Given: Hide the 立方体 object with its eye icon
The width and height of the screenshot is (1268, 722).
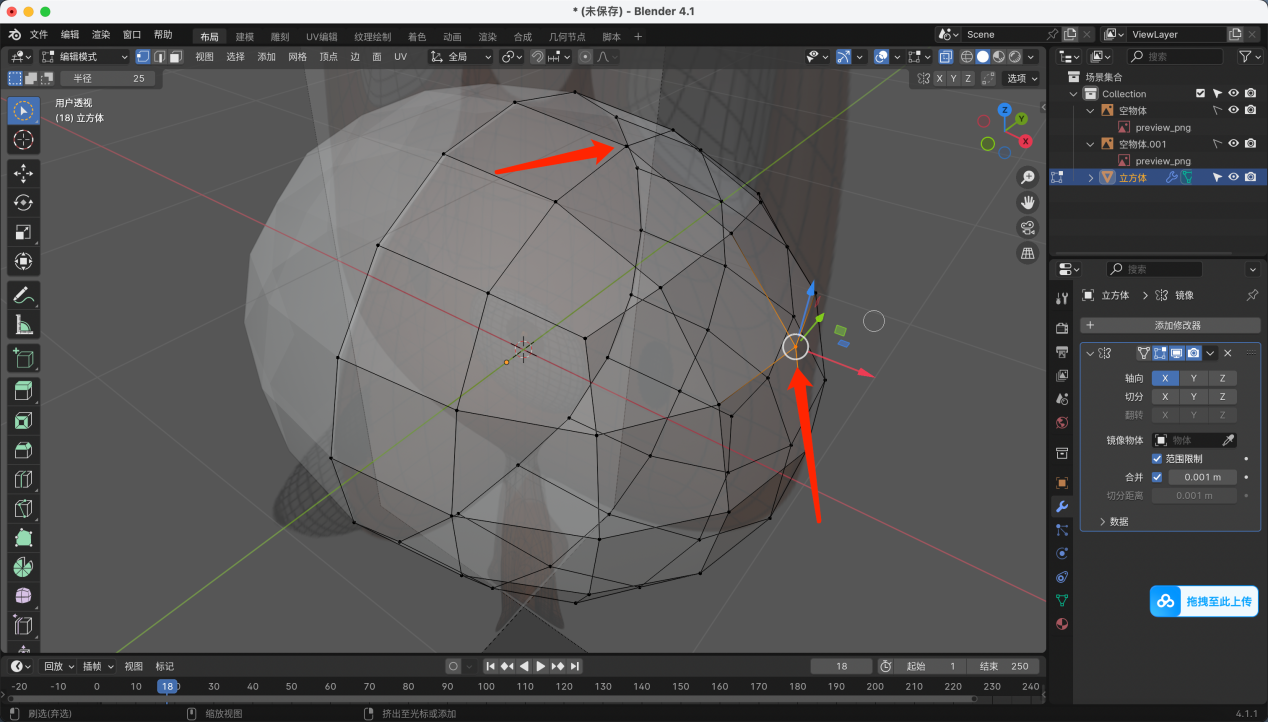Looking at the screenshot, I should tap(1234, 177).
